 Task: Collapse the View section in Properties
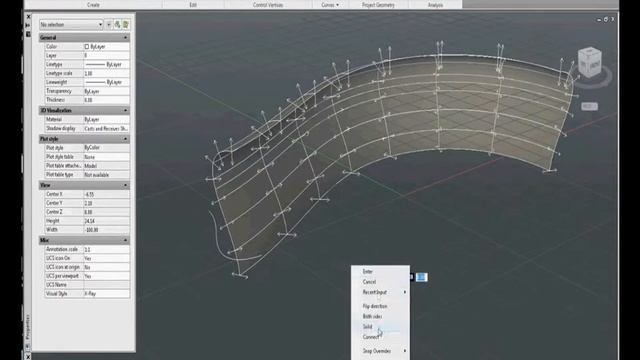126,185
